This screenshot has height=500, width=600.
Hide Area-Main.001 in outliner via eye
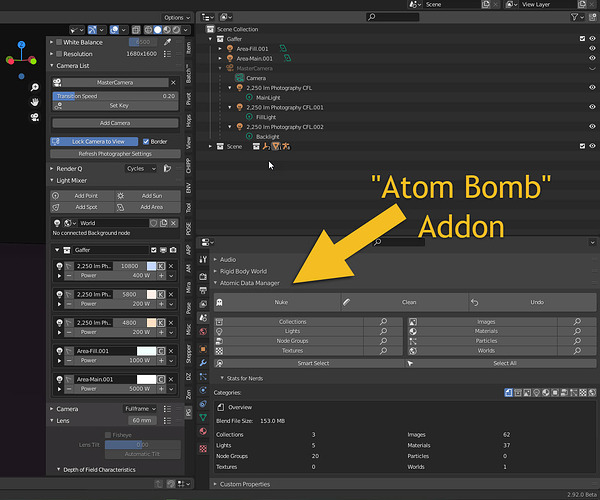tap(592, 58)
